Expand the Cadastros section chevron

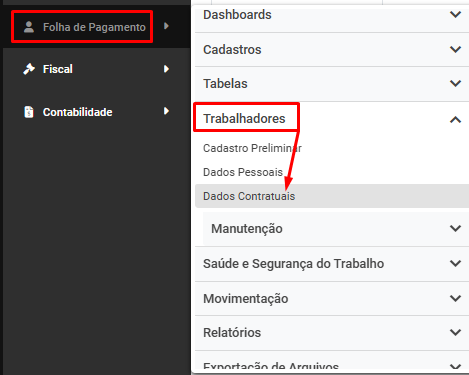point(455,49)
